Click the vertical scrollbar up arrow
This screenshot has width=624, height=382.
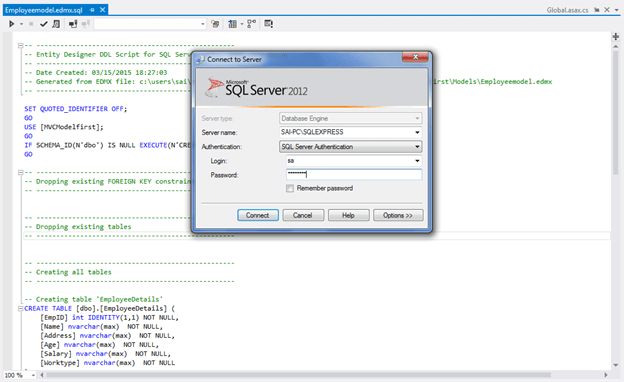click(616, 46)
